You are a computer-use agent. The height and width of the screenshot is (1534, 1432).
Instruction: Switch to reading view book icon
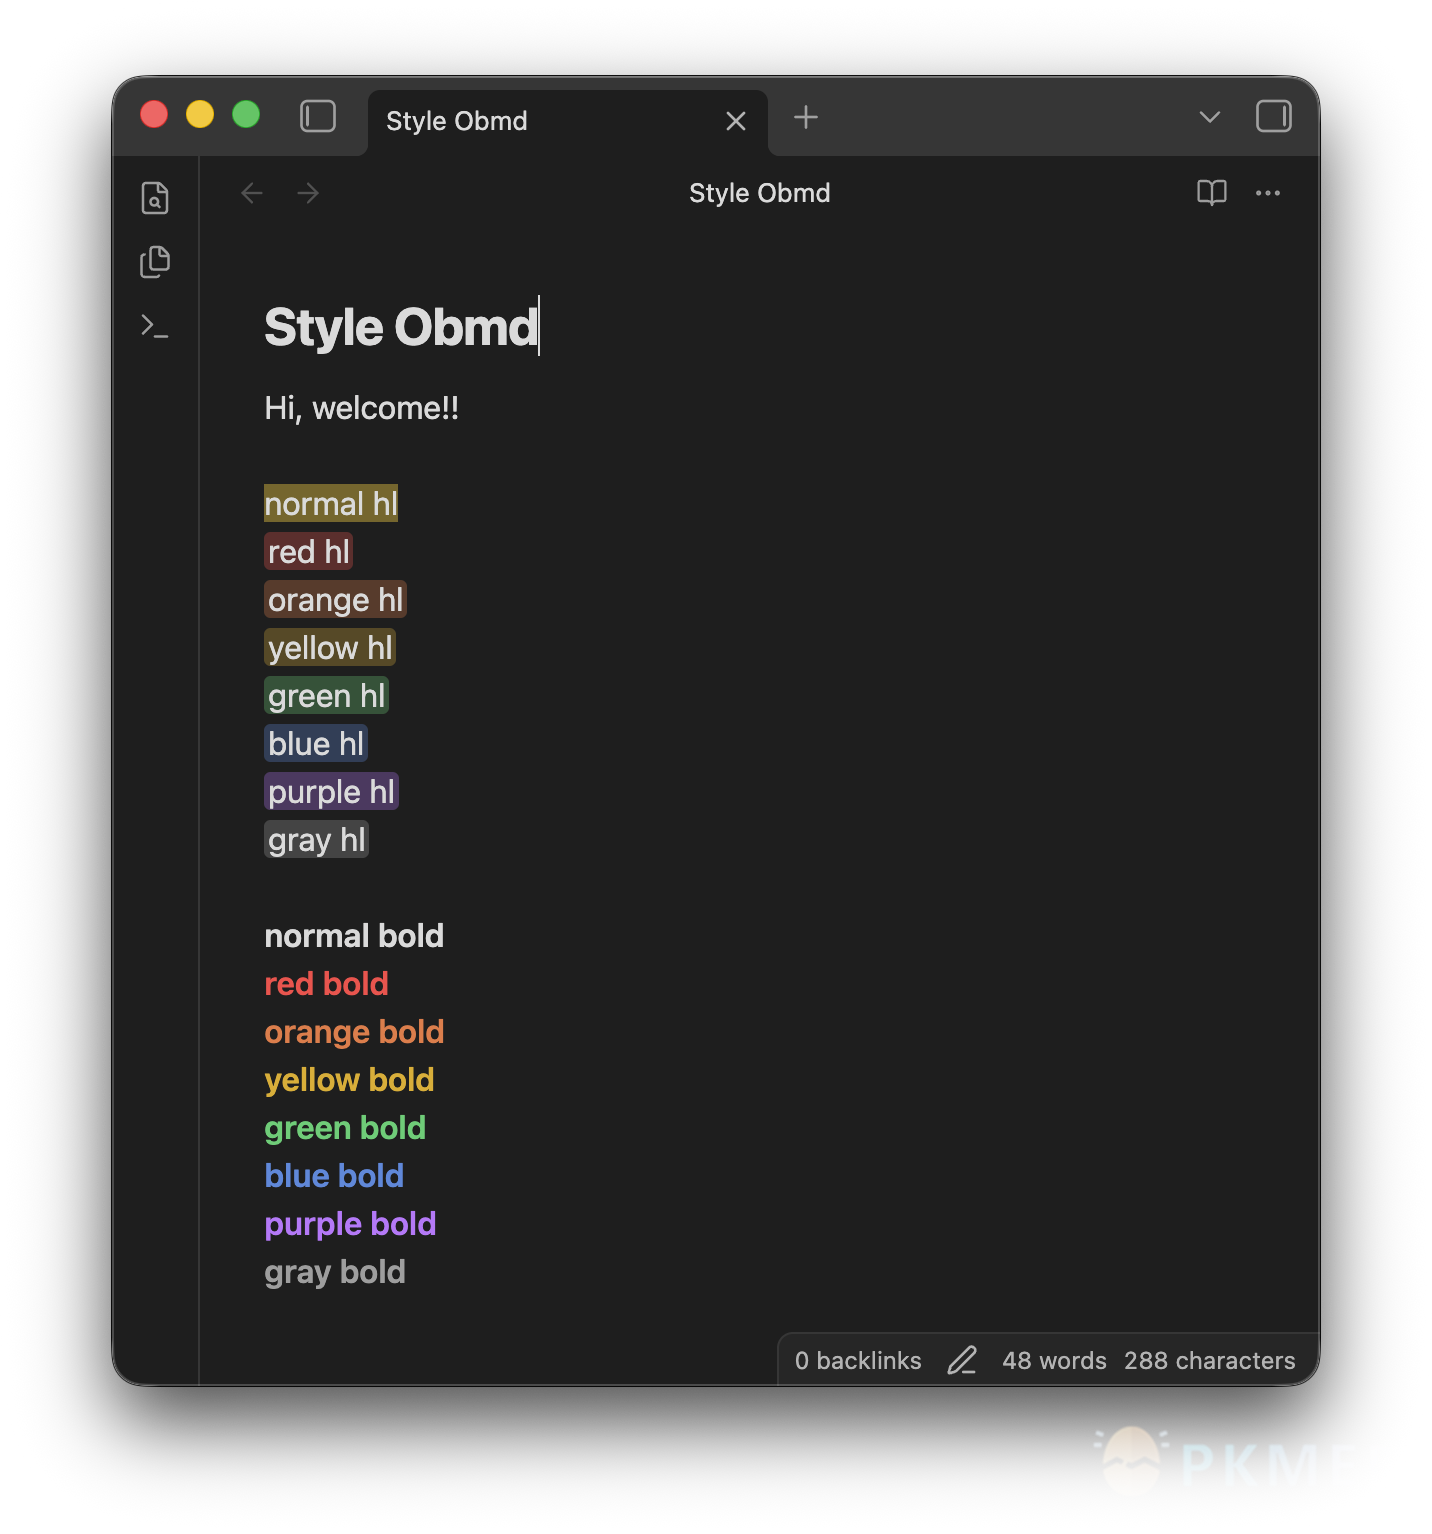tap(1211, 193)
